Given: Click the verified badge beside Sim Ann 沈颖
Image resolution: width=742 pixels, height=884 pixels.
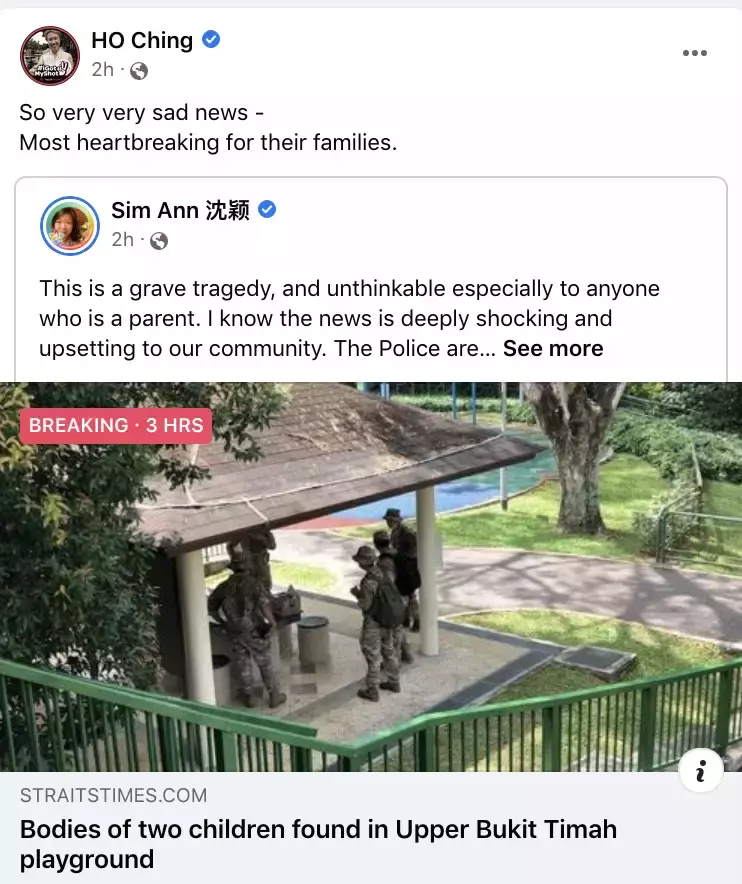Looking at the screenshot, I should point(267,210).
